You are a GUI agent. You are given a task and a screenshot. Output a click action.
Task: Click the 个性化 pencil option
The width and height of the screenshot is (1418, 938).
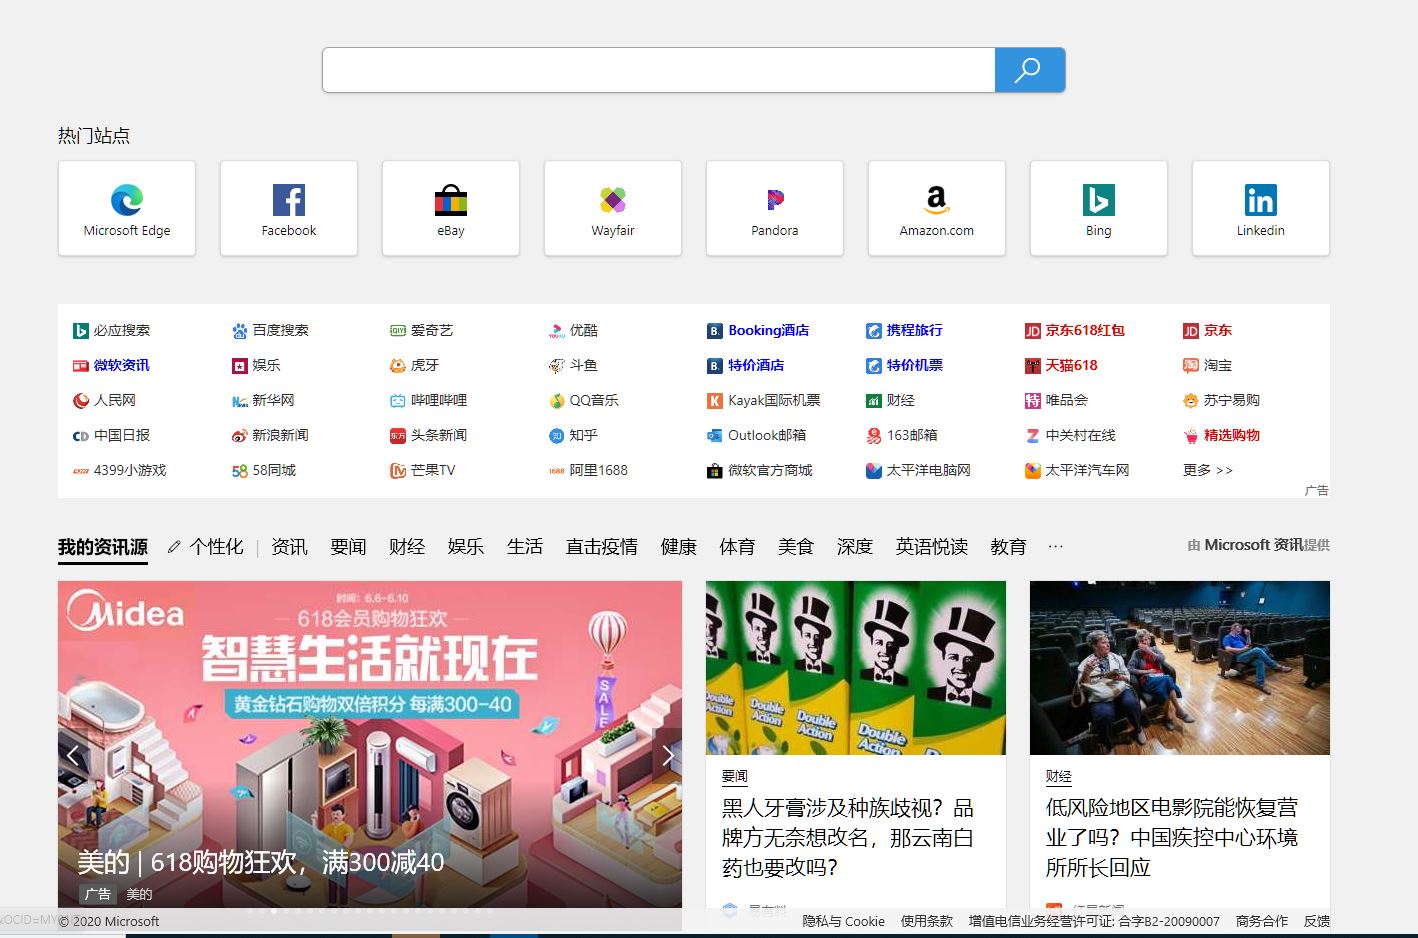click(205, 546)
